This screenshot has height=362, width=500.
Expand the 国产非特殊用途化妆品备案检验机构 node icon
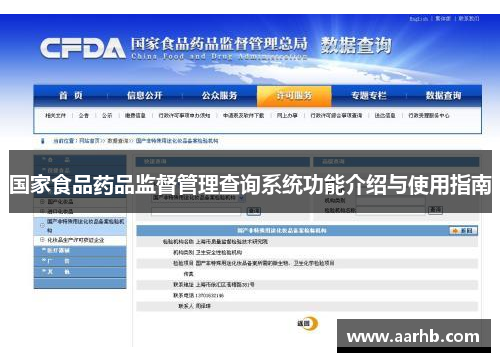[x=42, y=226]
